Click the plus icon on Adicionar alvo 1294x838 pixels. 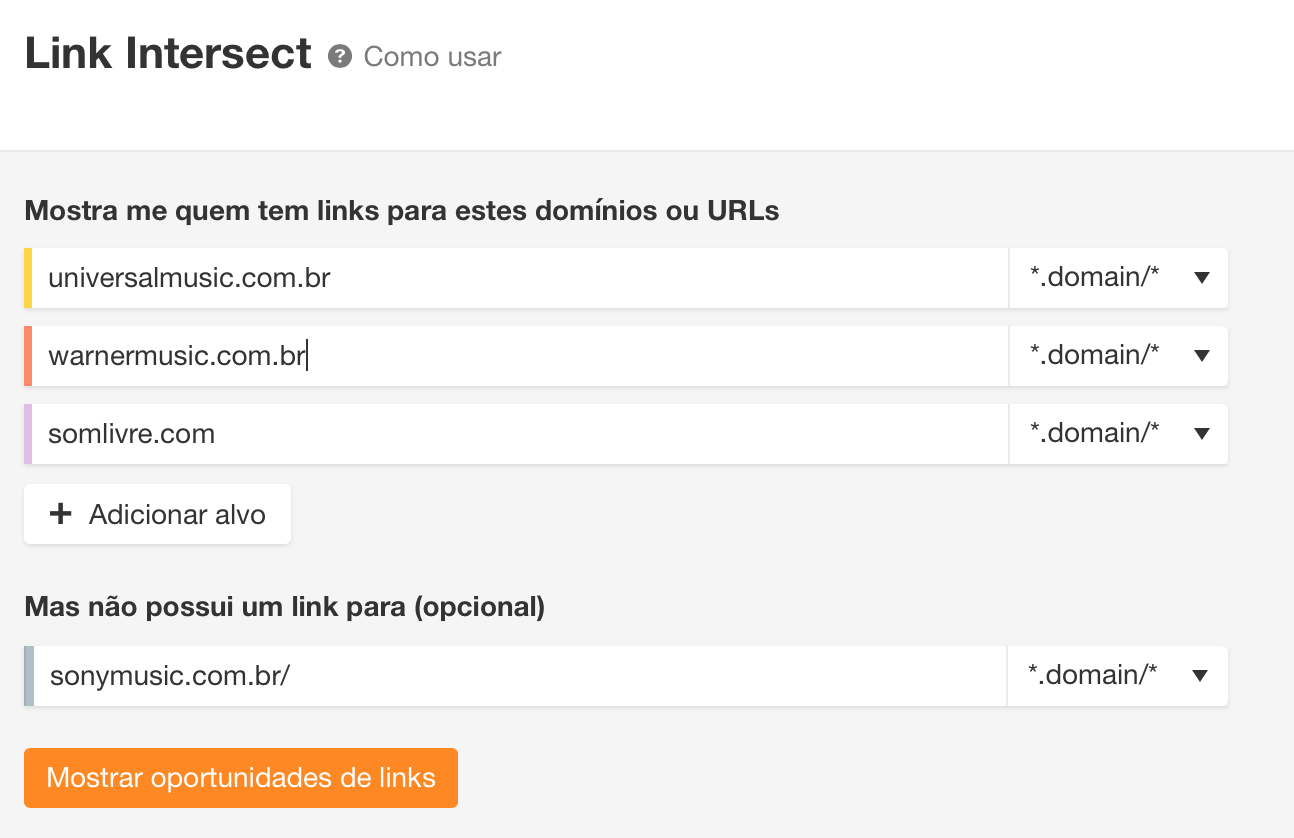pos(61,513)
